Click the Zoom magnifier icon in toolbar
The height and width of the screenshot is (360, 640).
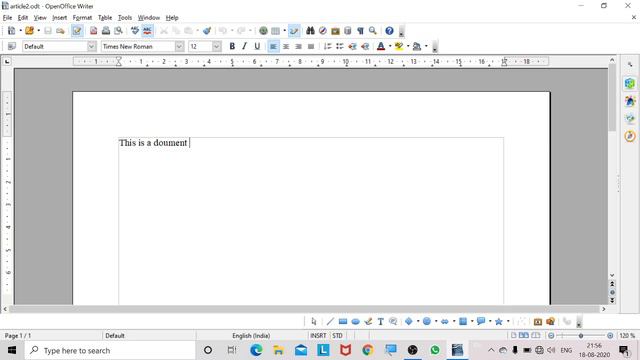coord(373,31)
